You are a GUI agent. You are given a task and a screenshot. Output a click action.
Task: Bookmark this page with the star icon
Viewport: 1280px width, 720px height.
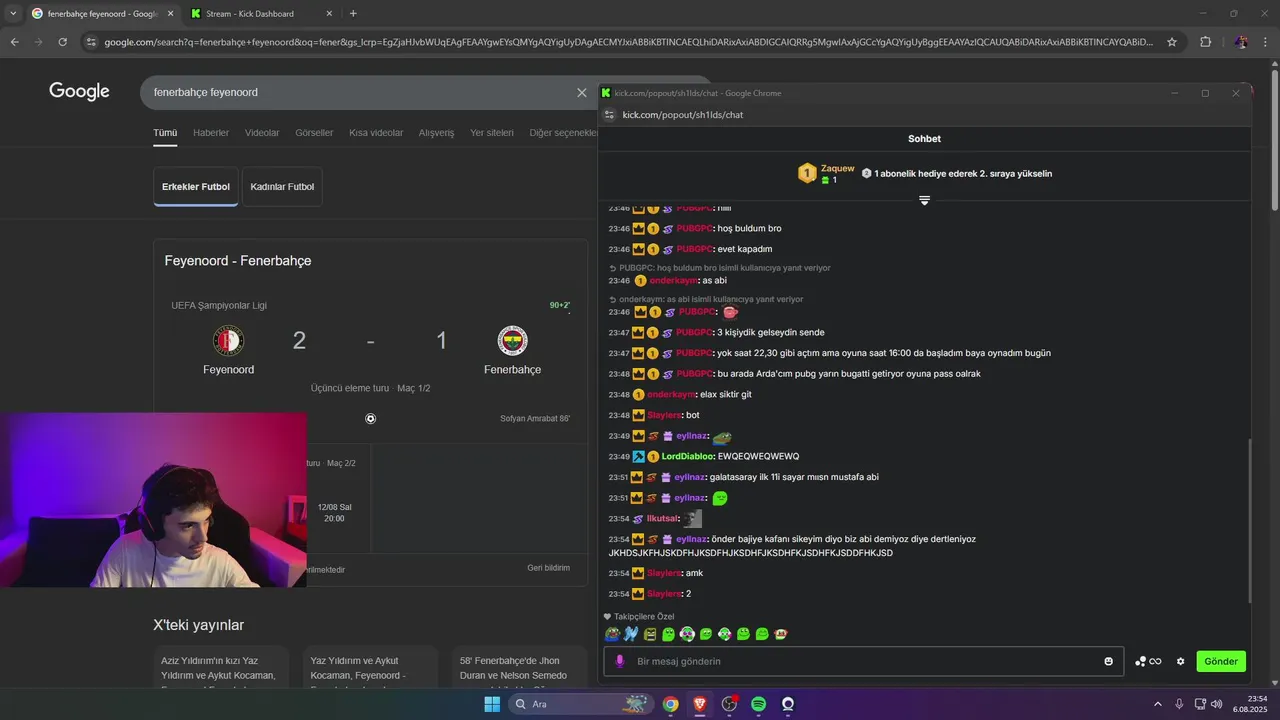pos(1172,42)
